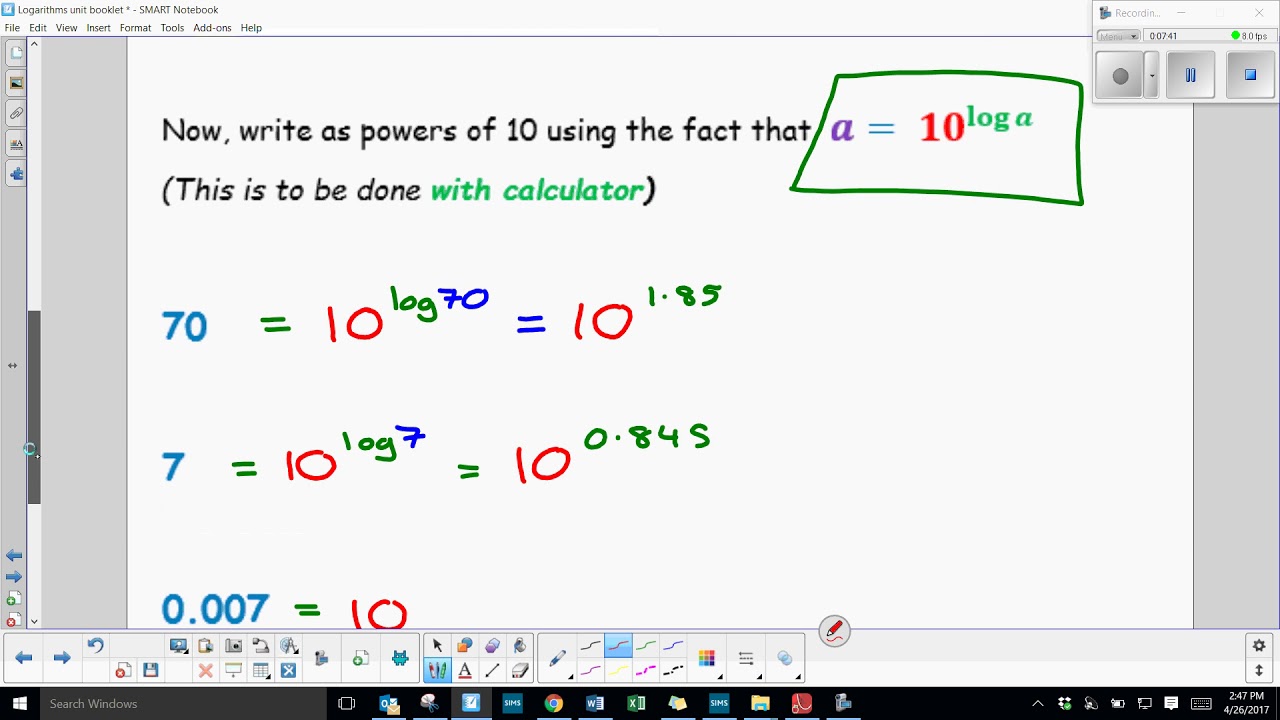
Task: Open the screen capture camera tool
Action: coord(233,645)
